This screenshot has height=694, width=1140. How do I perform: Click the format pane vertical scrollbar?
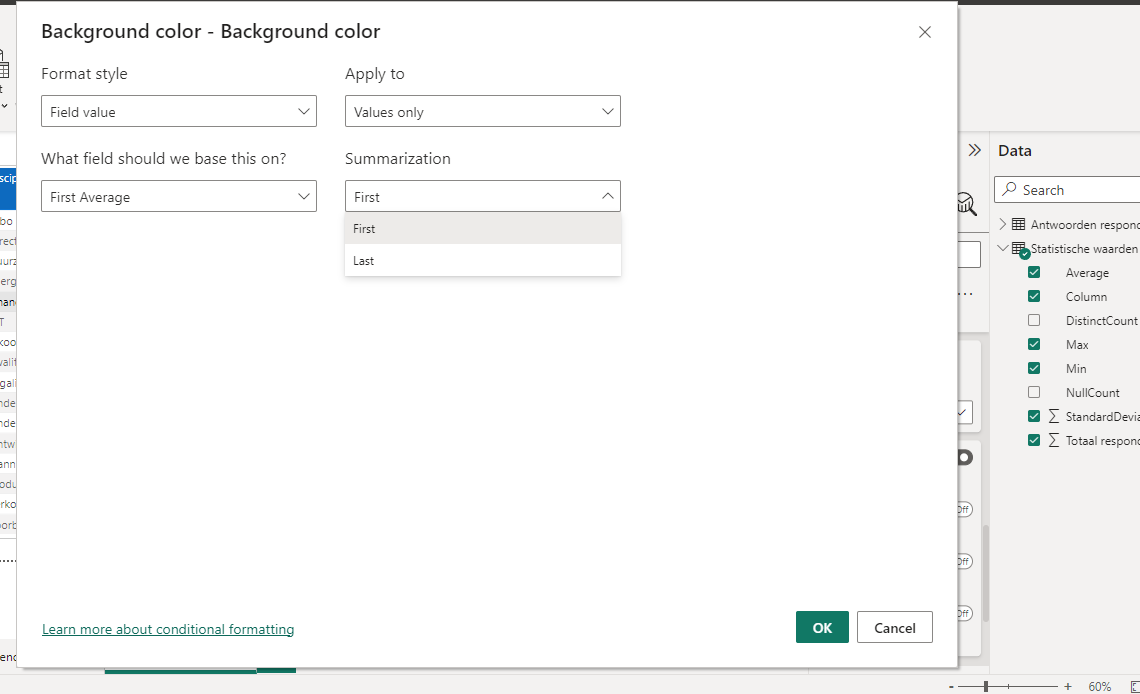click(986, 573)
